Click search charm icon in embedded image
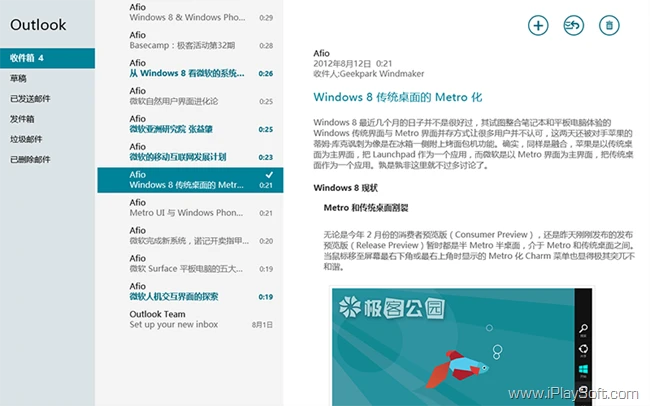The width and height of the screenshot is (650, 406). [583, 330]
